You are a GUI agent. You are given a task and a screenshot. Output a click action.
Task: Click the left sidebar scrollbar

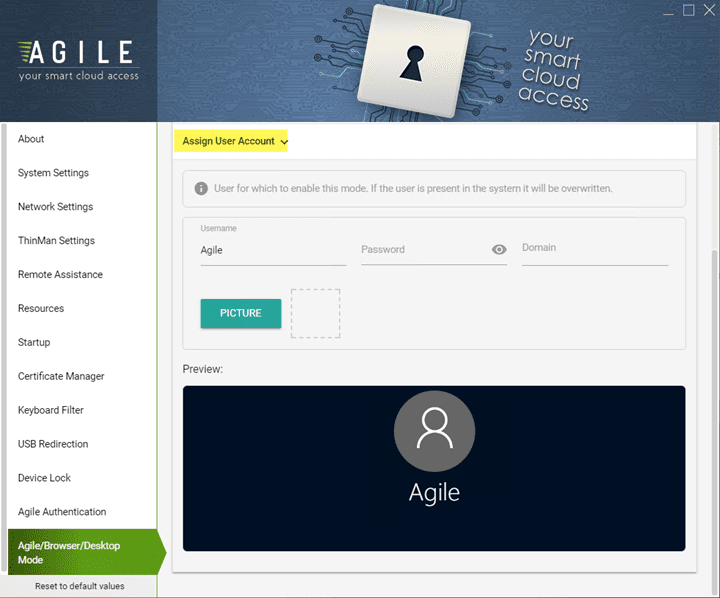pos(4,347)
